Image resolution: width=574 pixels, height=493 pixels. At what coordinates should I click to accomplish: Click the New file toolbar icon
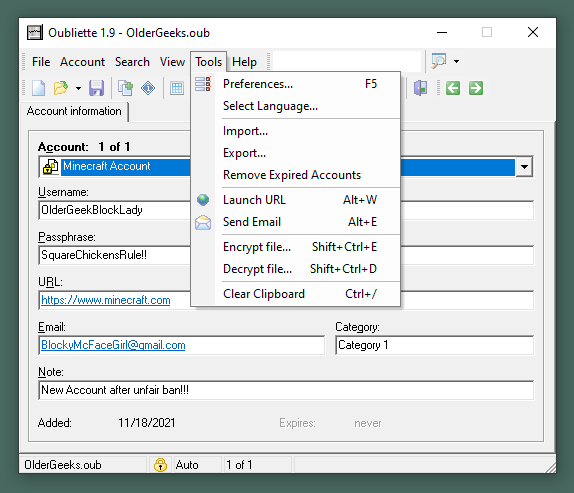[38, 88]
